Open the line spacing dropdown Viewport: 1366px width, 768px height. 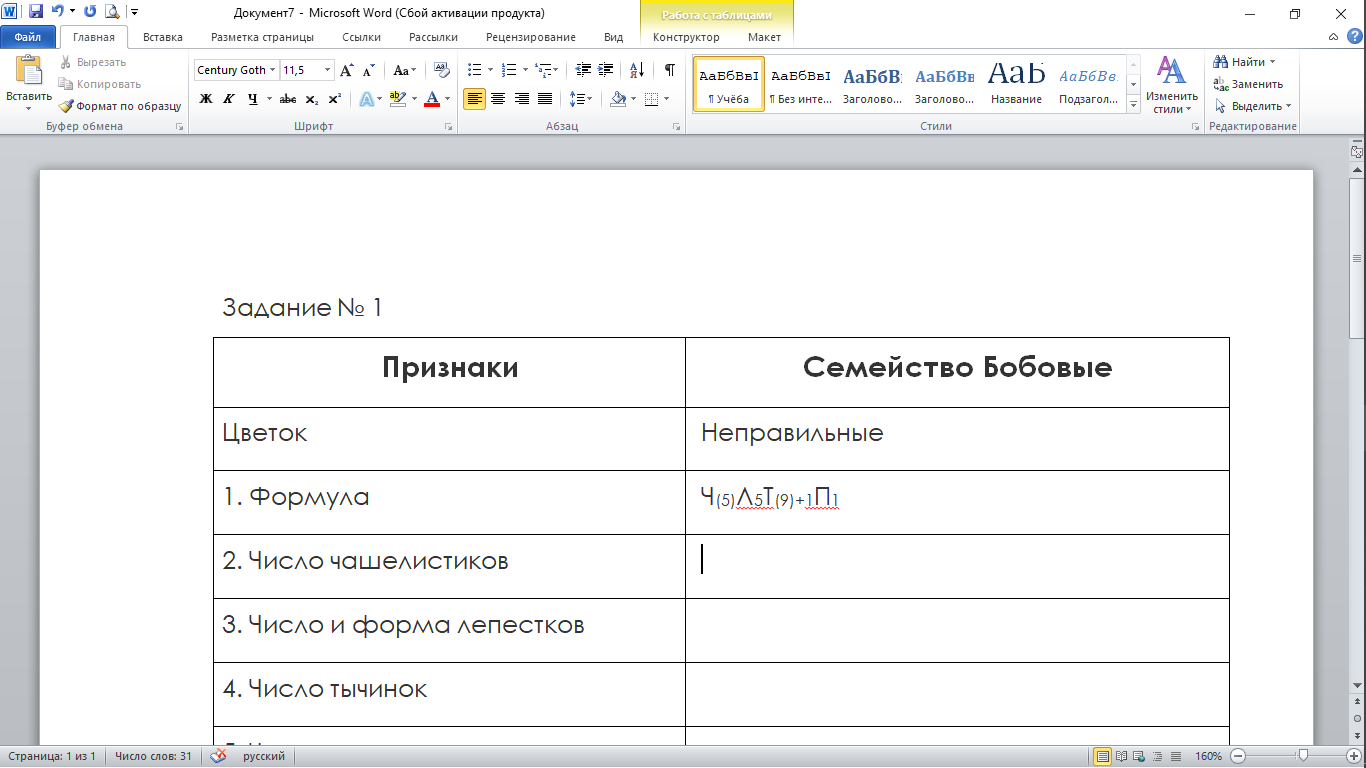pyautogui.click(x=580, y=99)
